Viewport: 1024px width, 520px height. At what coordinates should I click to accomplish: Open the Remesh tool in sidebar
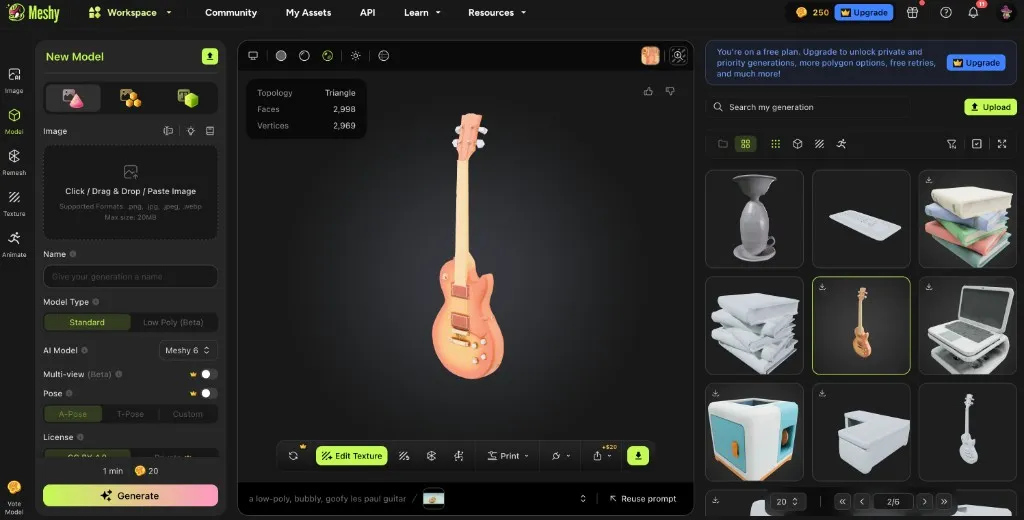[x=14, y=162]
